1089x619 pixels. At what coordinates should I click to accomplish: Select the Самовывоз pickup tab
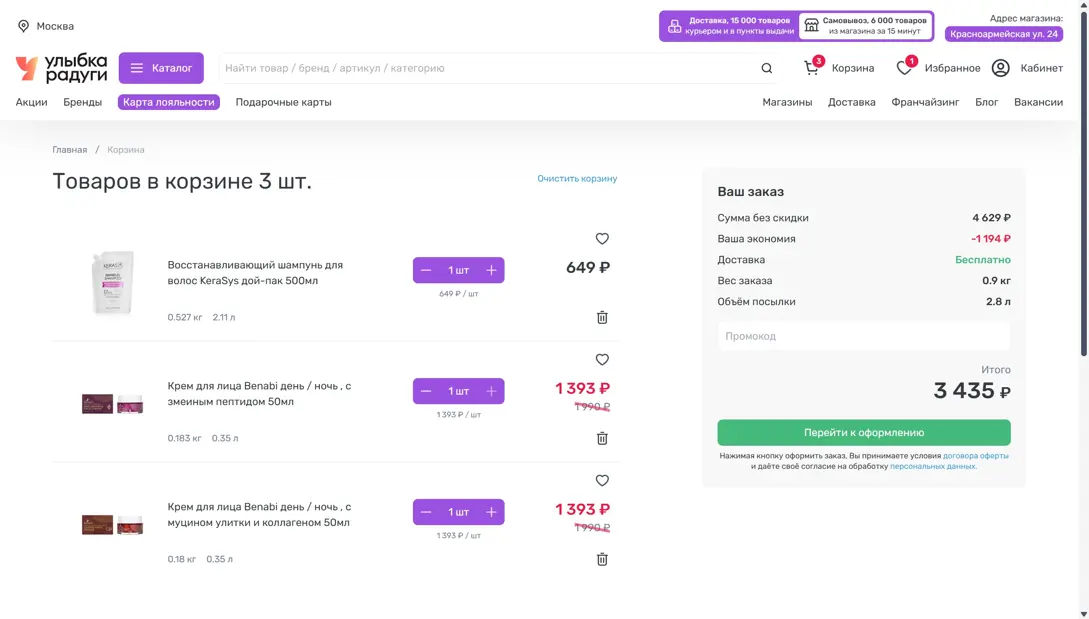[865, 26]
